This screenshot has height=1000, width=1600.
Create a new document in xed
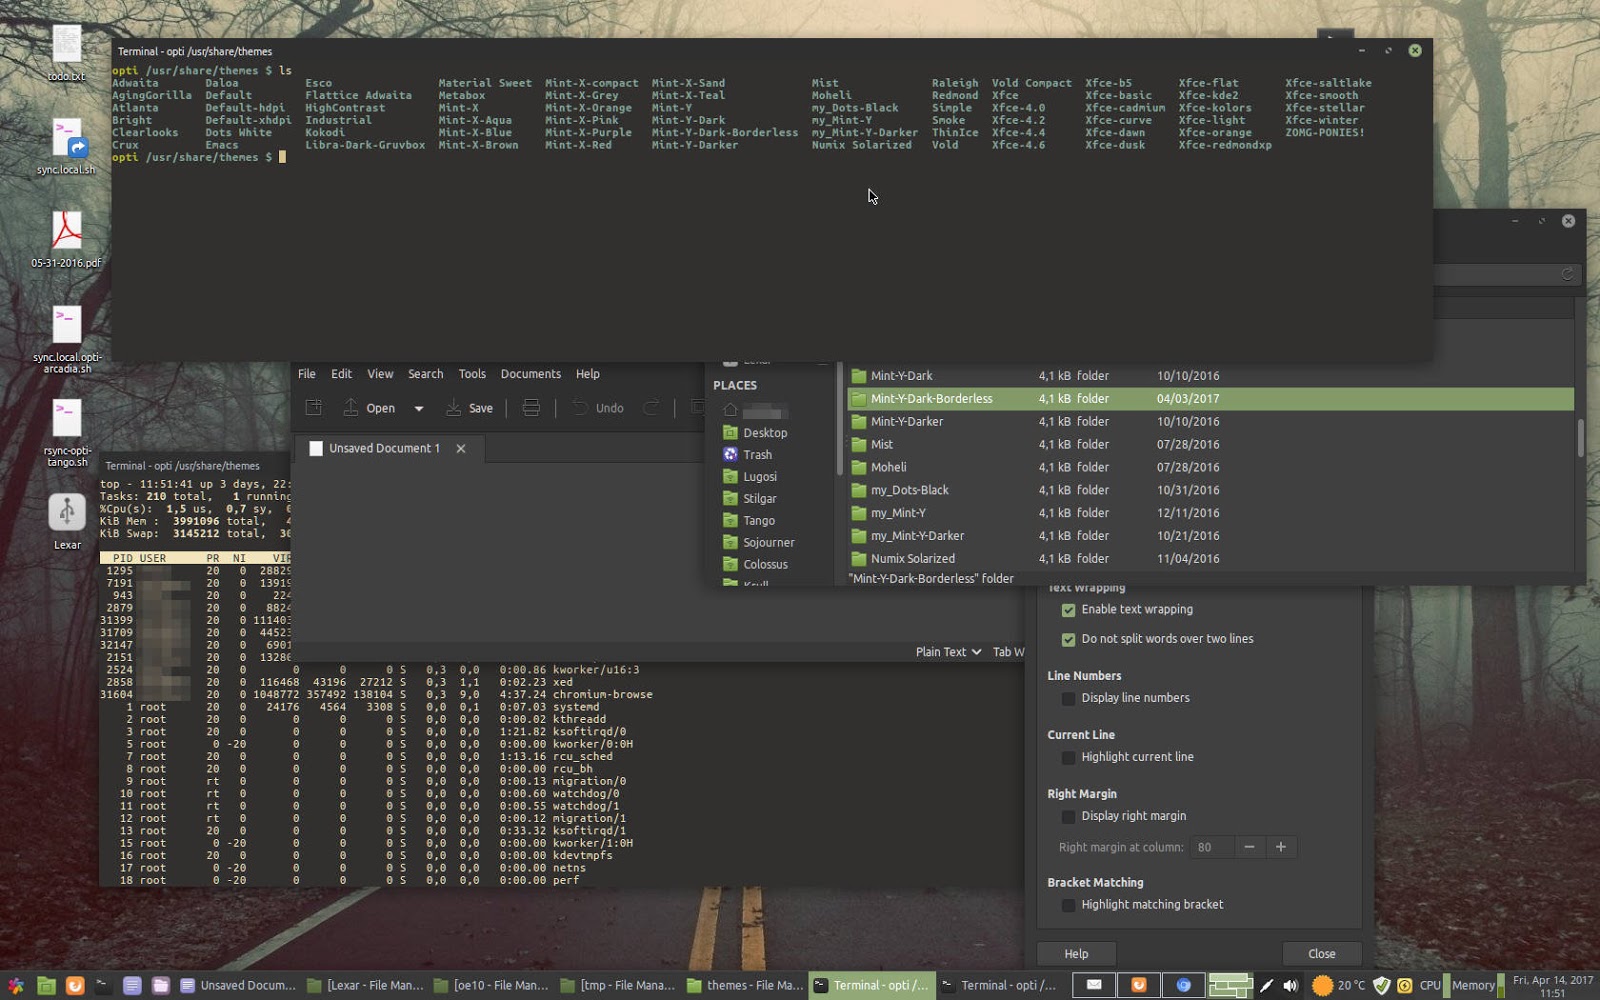[x=313, y=407]
